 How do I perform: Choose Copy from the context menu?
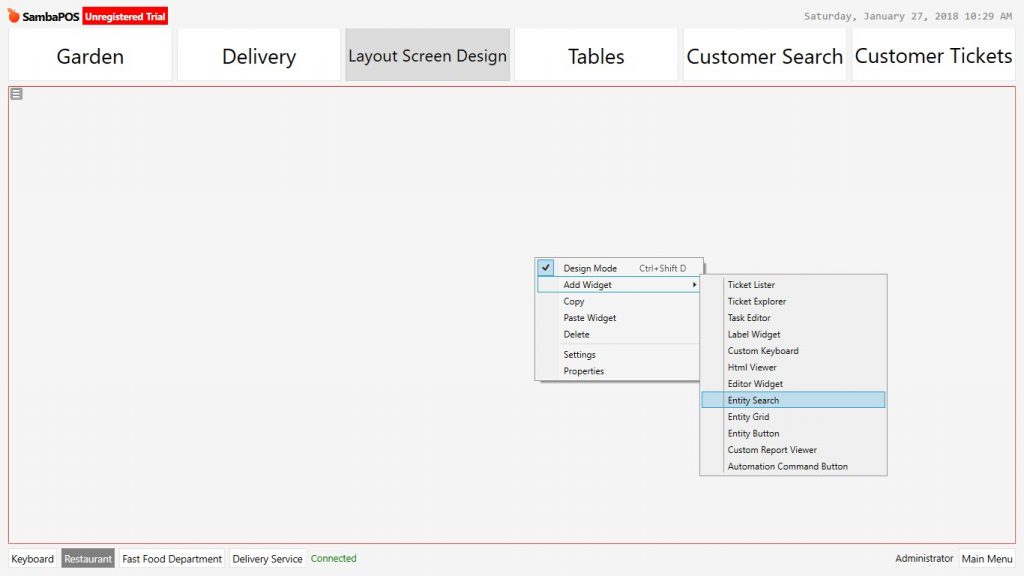(x=574, y=301)
